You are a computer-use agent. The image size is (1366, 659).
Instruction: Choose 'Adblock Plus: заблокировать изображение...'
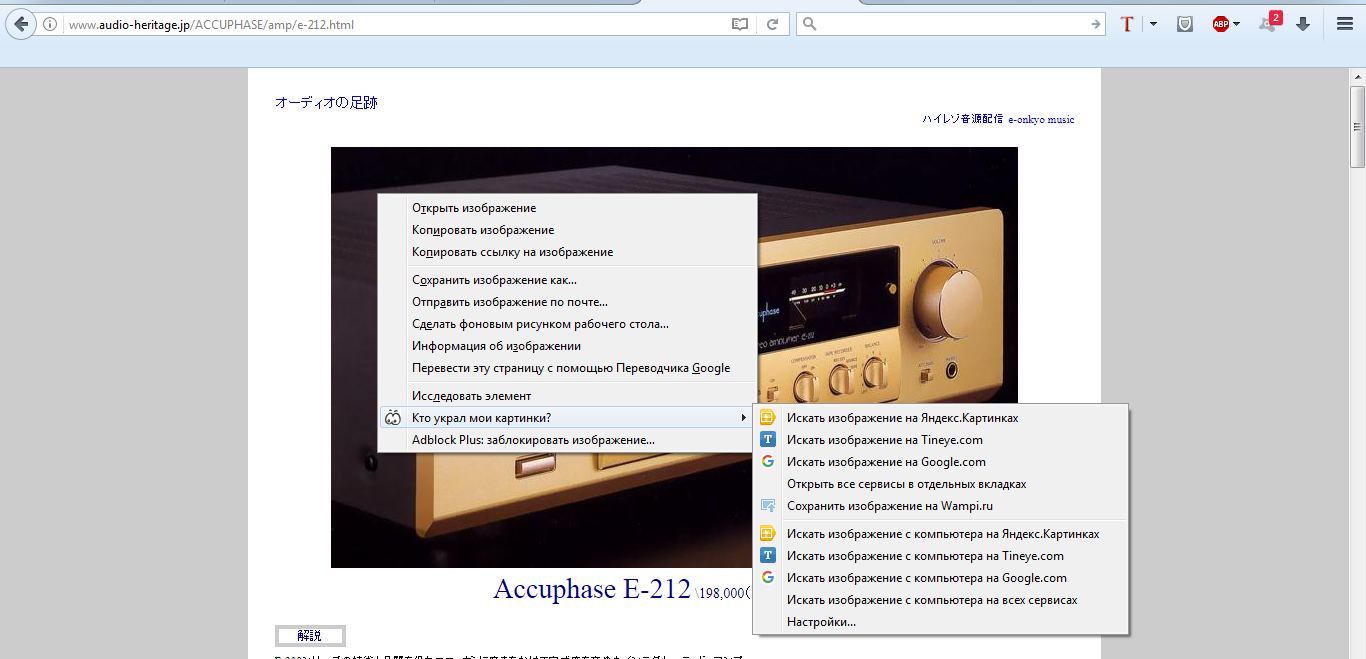coord(568,440)
